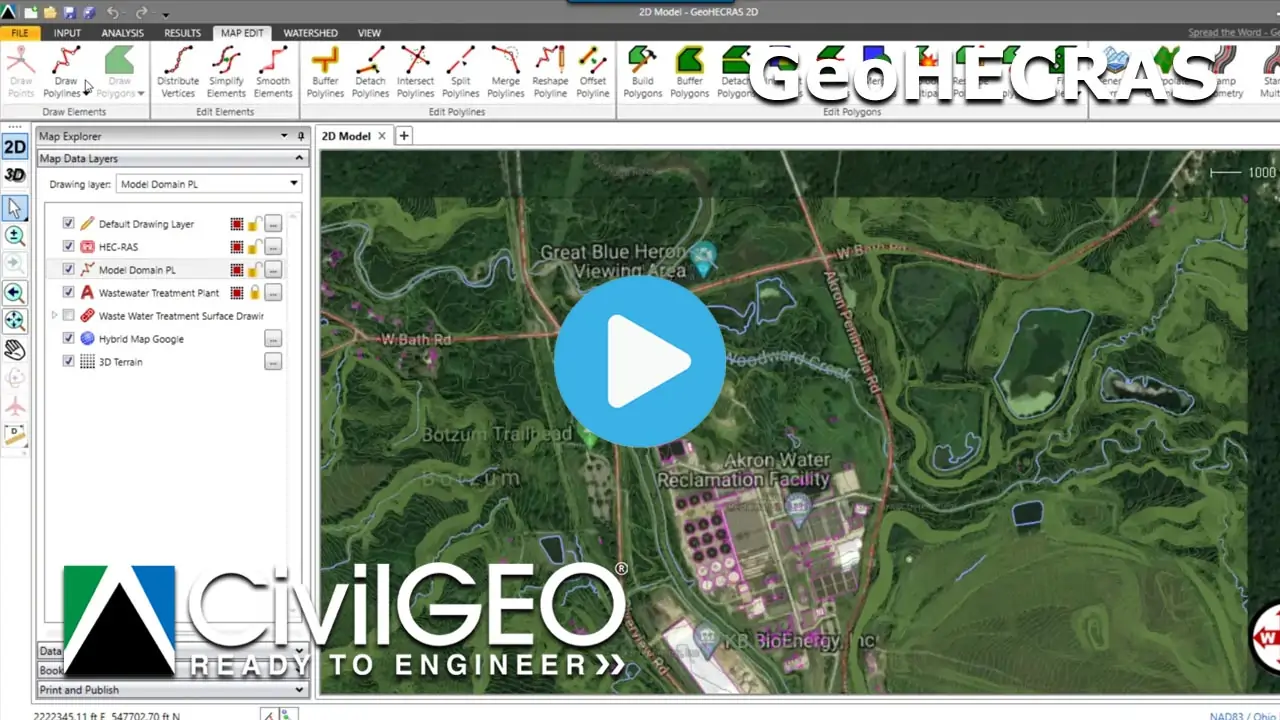Collapse the Map Data Layers section

click(298, 158)
